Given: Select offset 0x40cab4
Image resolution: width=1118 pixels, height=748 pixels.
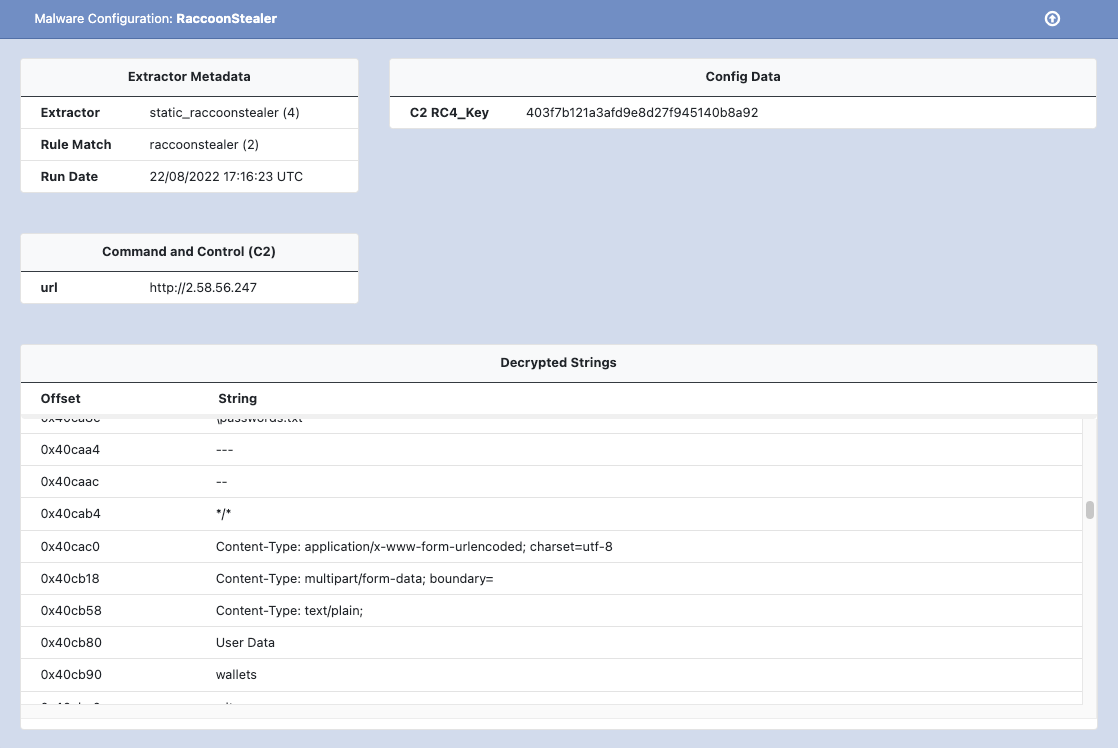Looking at the screenshot, I should click(71, 513).
